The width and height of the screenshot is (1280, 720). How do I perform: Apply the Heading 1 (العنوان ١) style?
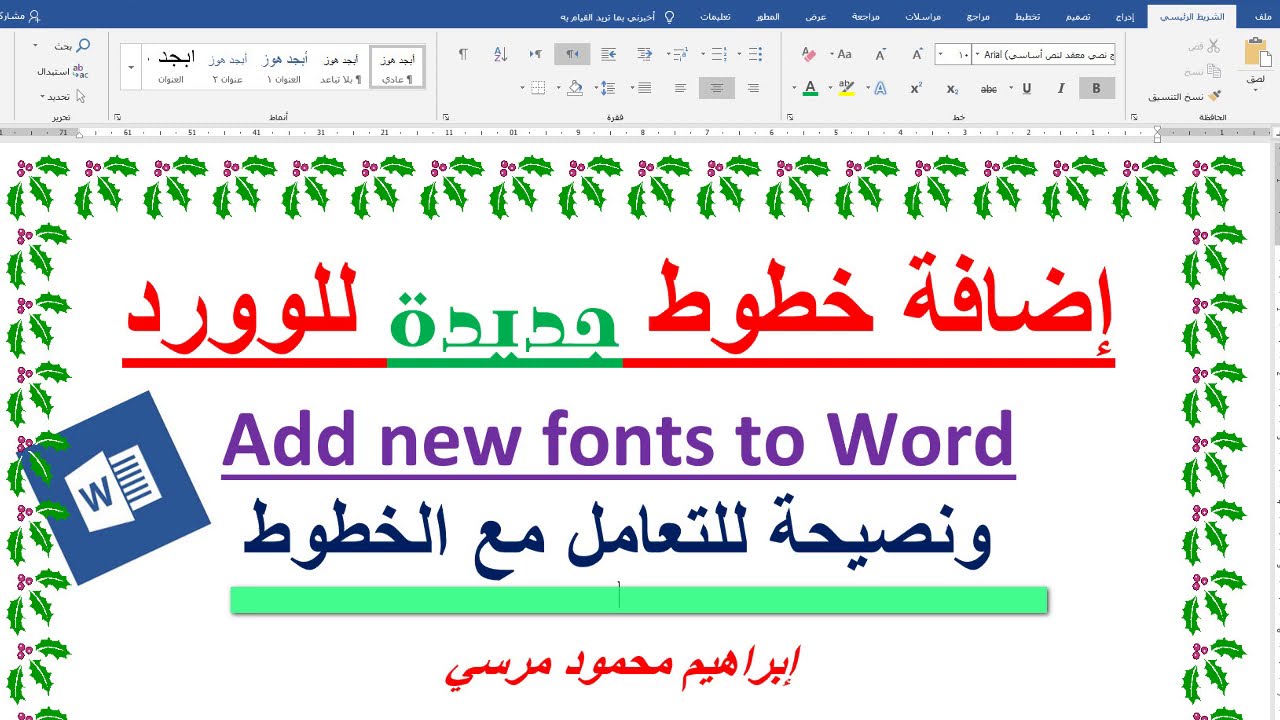(286, 67)
